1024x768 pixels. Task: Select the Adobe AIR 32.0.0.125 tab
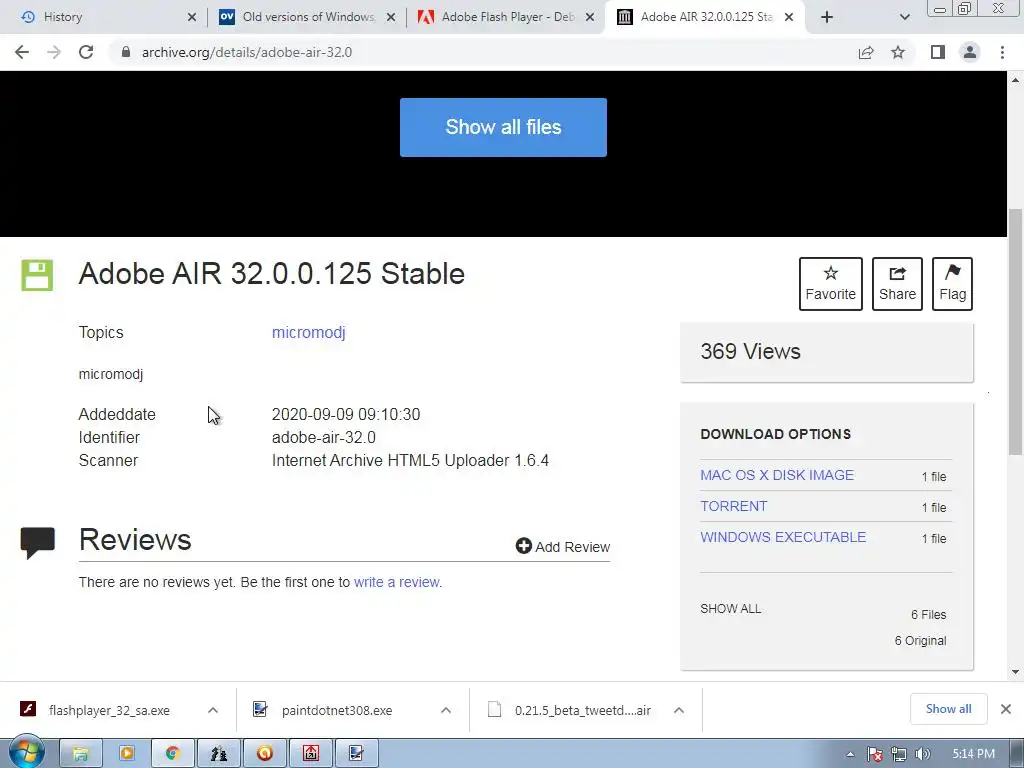pos(707,17)
